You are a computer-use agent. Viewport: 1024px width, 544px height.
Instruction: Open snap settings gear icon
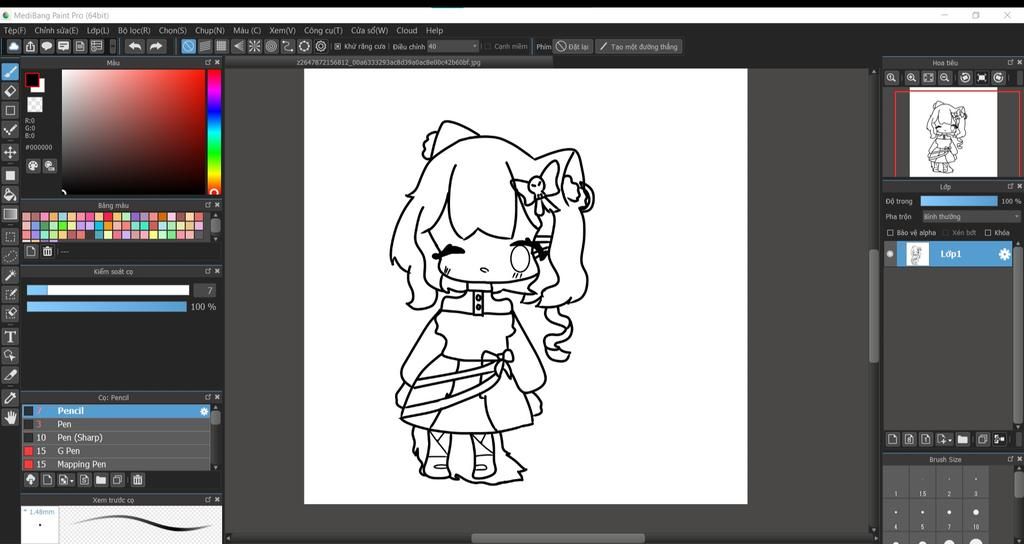(321, 46)
